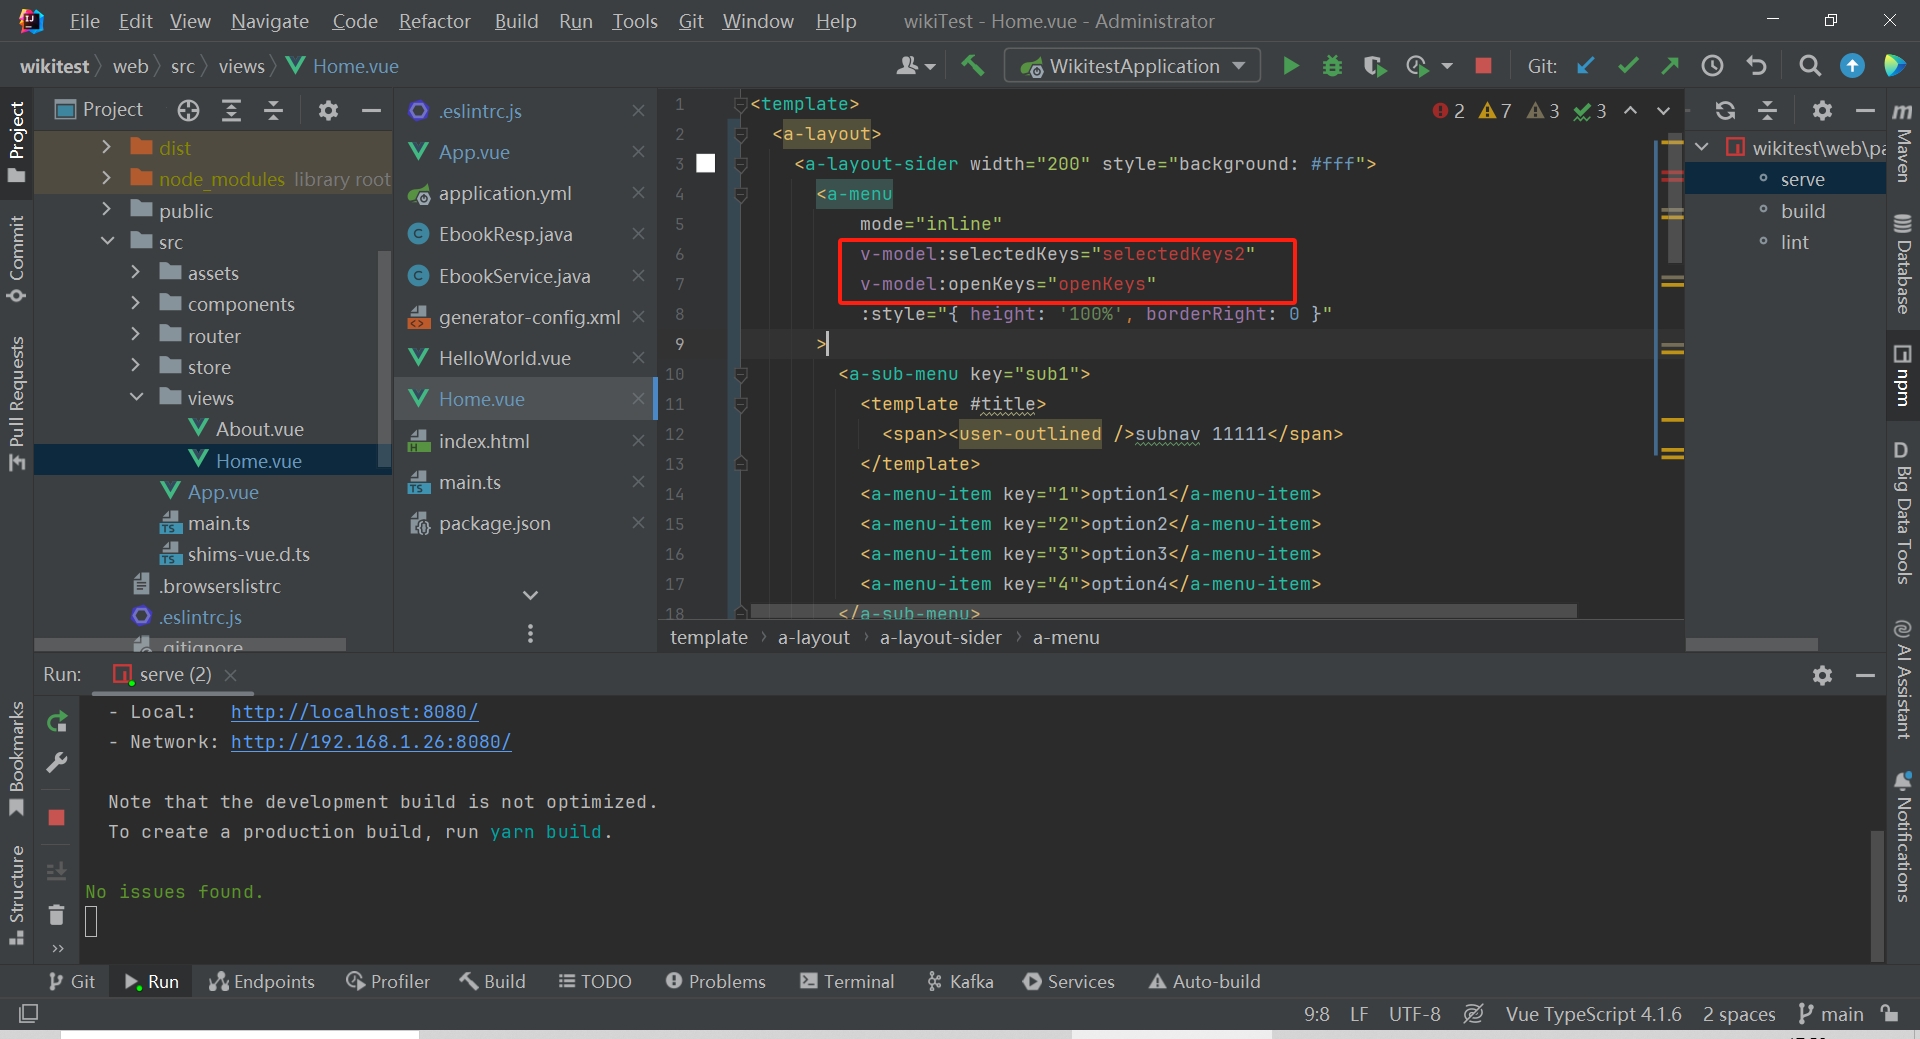This screenshot has height=1039, width=1920.
Task: Open Git Show History clock icon
Action: [x=1712, y=66]
